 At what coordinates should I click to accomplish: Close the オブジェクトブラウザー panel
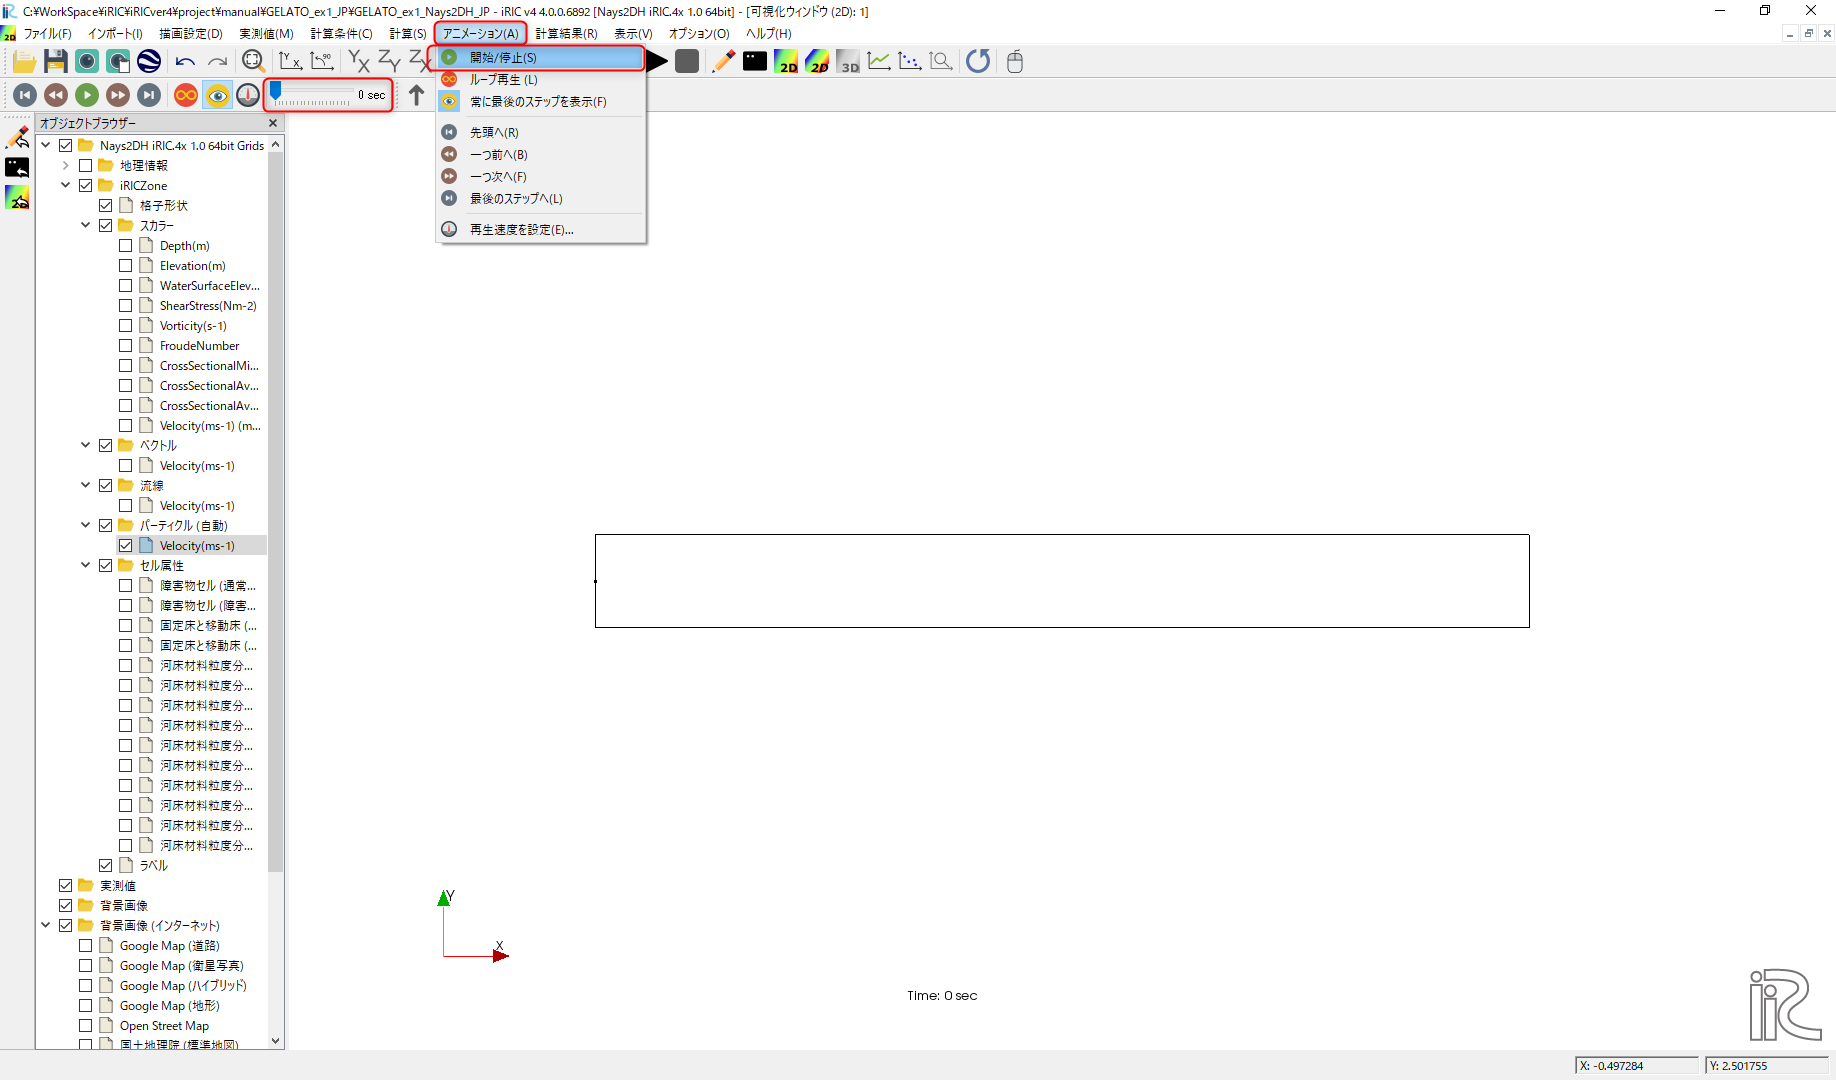tap(273, 123)
